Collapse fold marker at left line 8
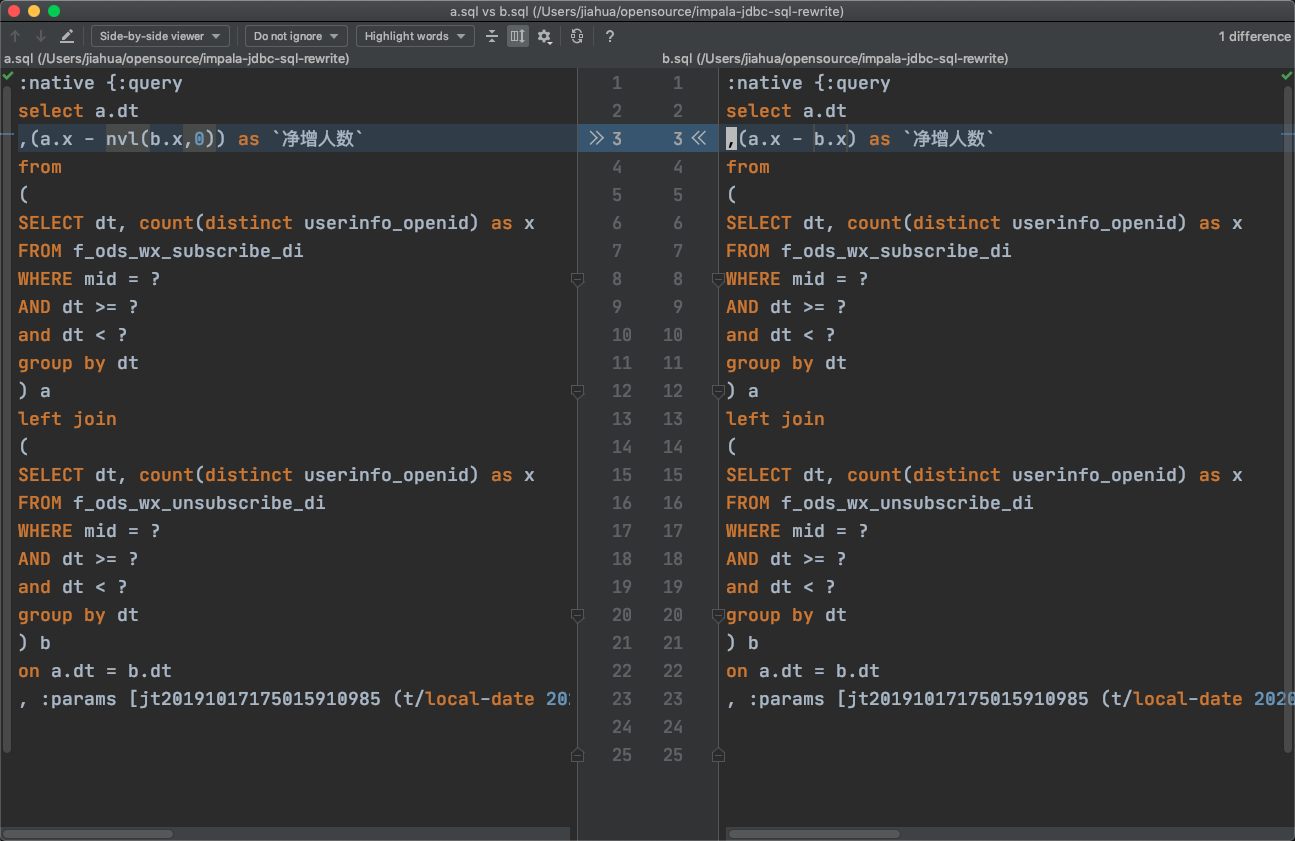 pos(577,279)
